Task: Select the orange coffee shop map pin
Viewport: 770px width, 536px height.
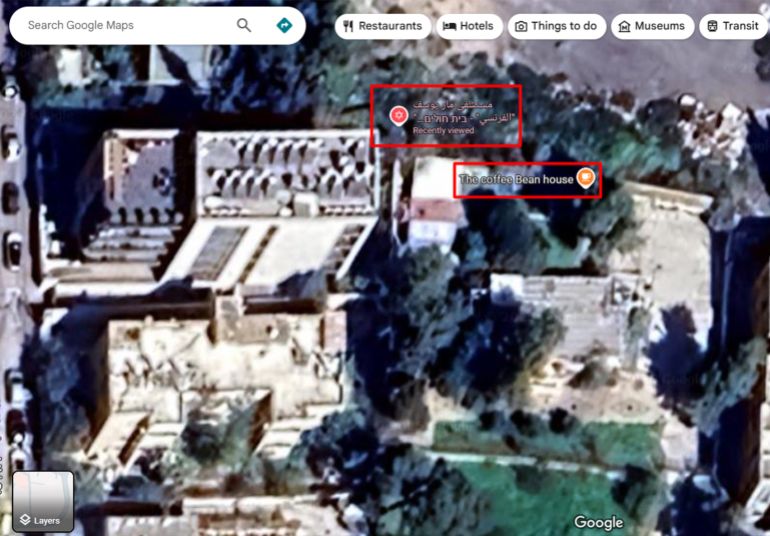Action: point(586,179)
